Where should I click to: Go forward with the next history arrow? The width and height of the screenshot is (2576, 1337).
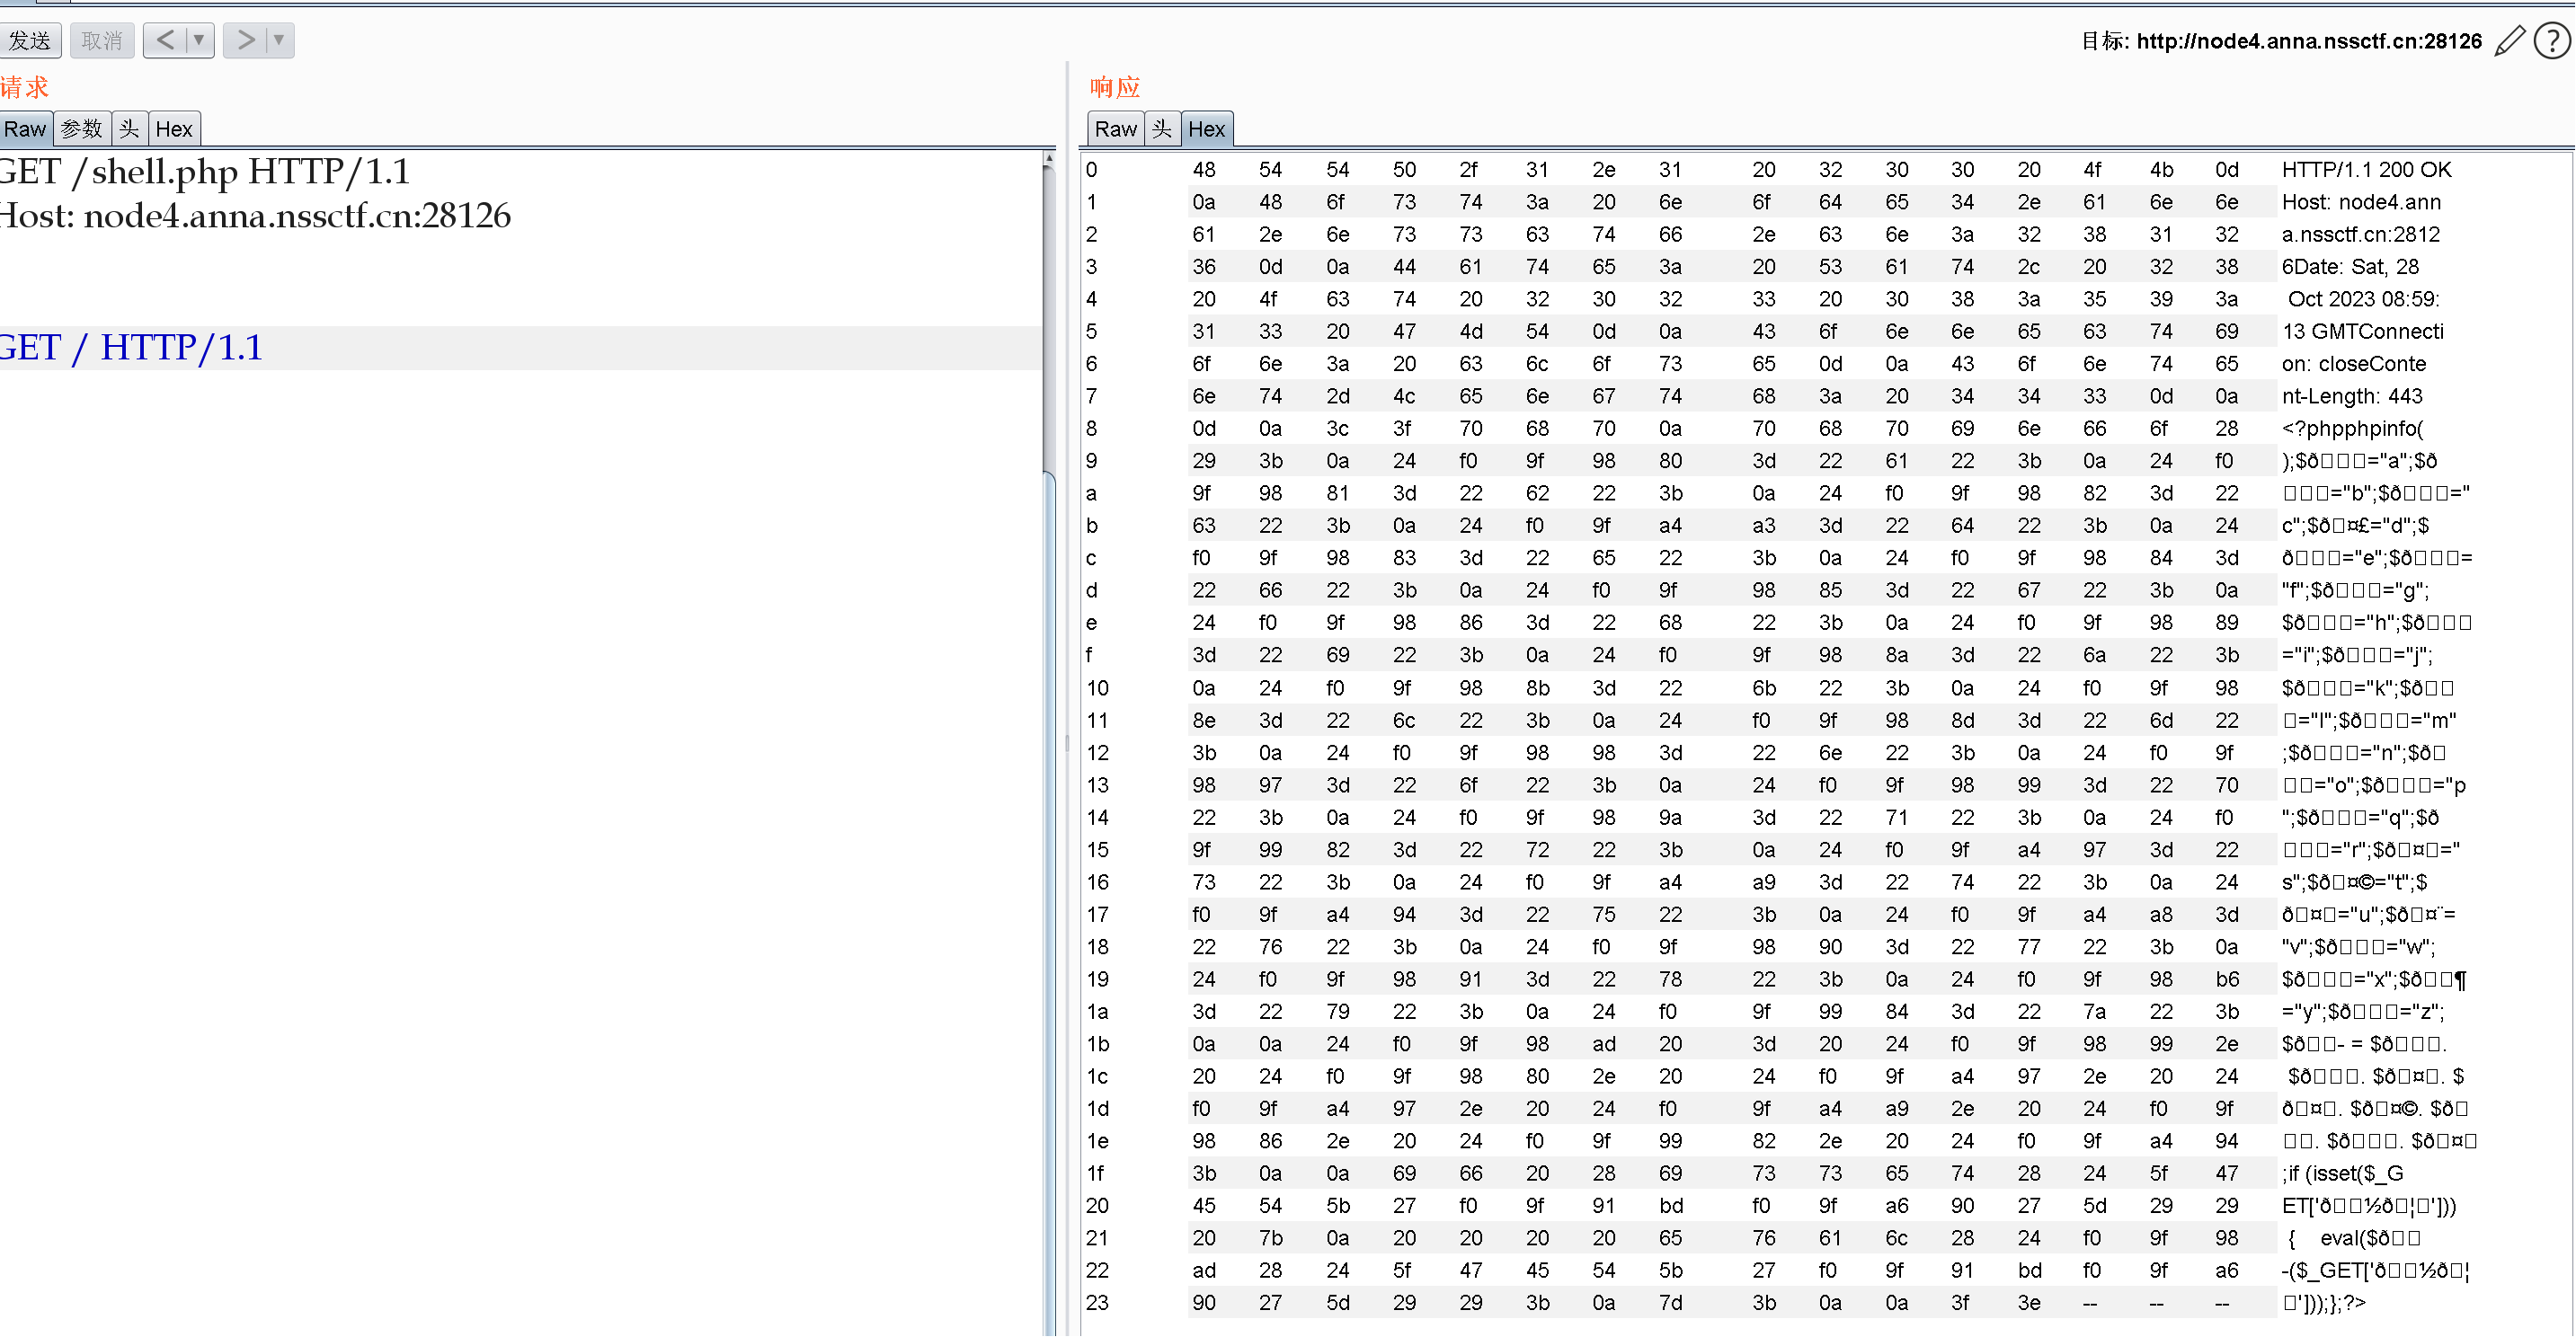click(x=245, y=40)
